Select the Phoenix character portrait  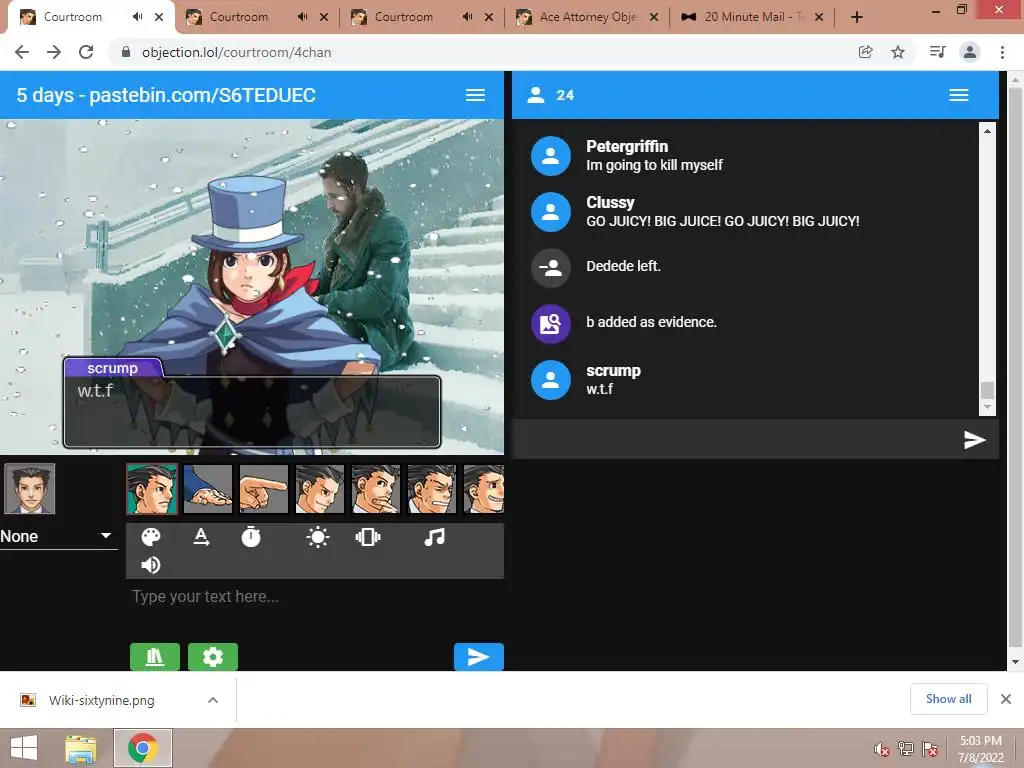coord(29,489)
